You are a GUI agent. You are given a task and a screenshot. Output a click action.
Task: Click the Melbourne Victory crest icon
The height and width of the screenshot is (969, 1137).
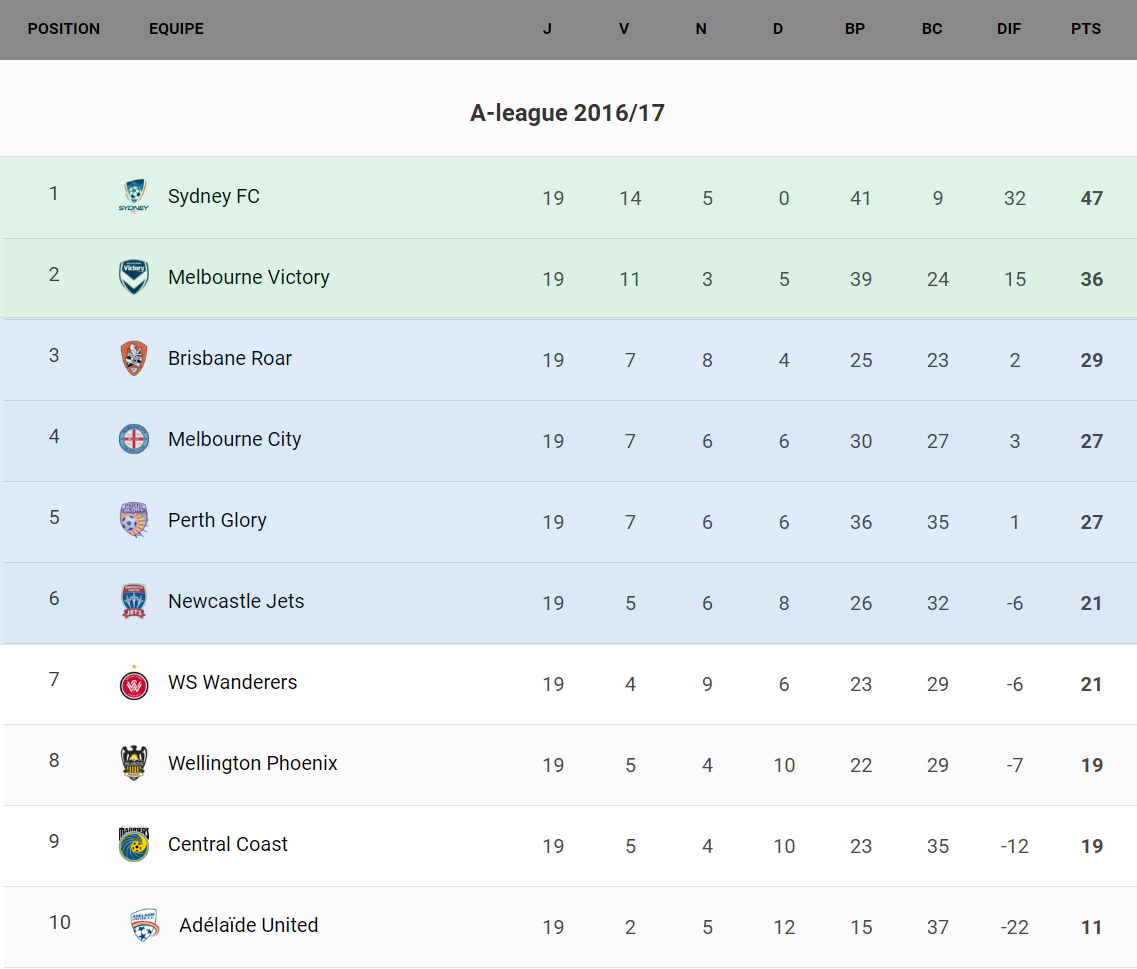point(134,277)
